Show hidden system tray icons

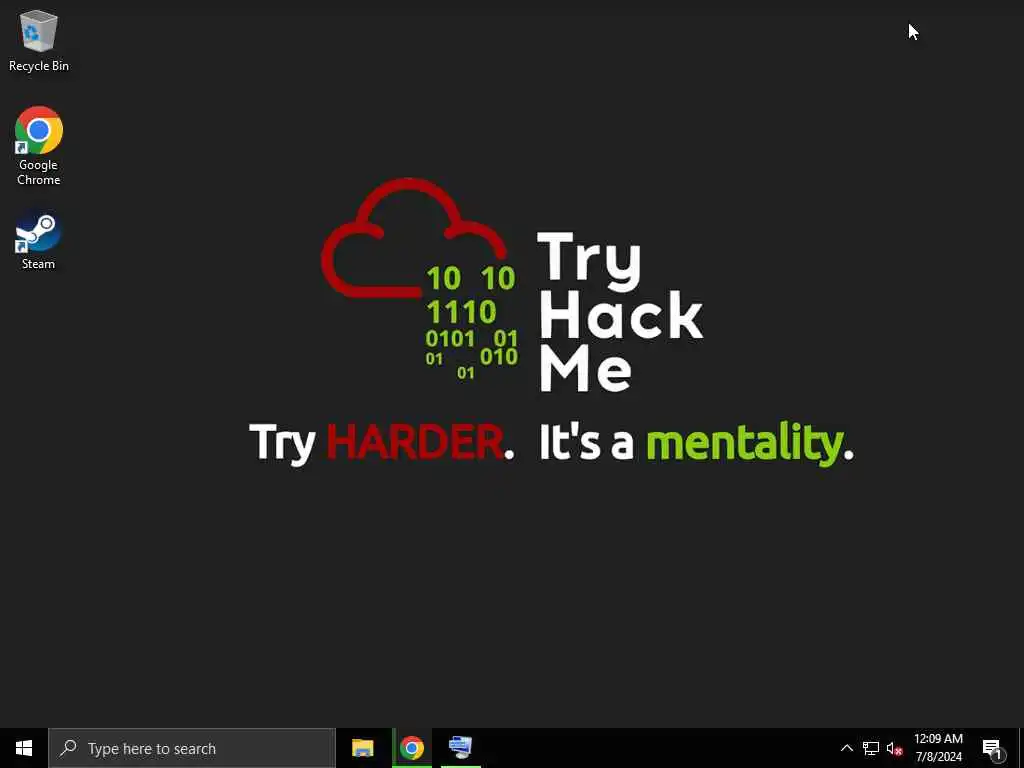coord(846,748)
